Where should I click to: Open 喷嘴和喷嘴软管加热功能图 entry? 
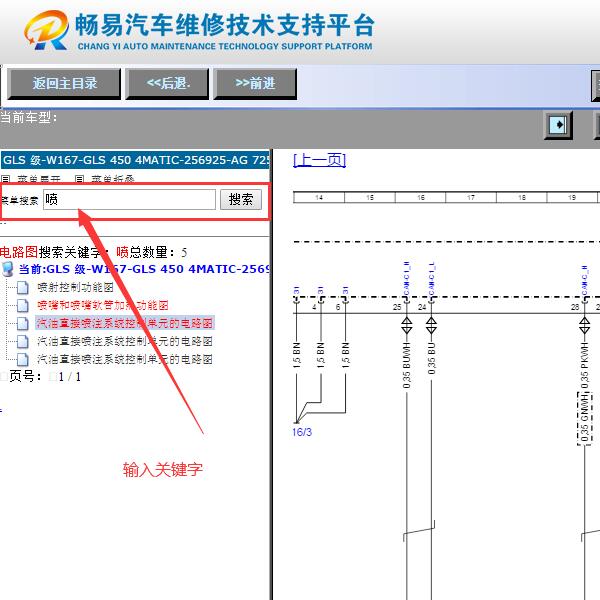(x=103, y=305)
